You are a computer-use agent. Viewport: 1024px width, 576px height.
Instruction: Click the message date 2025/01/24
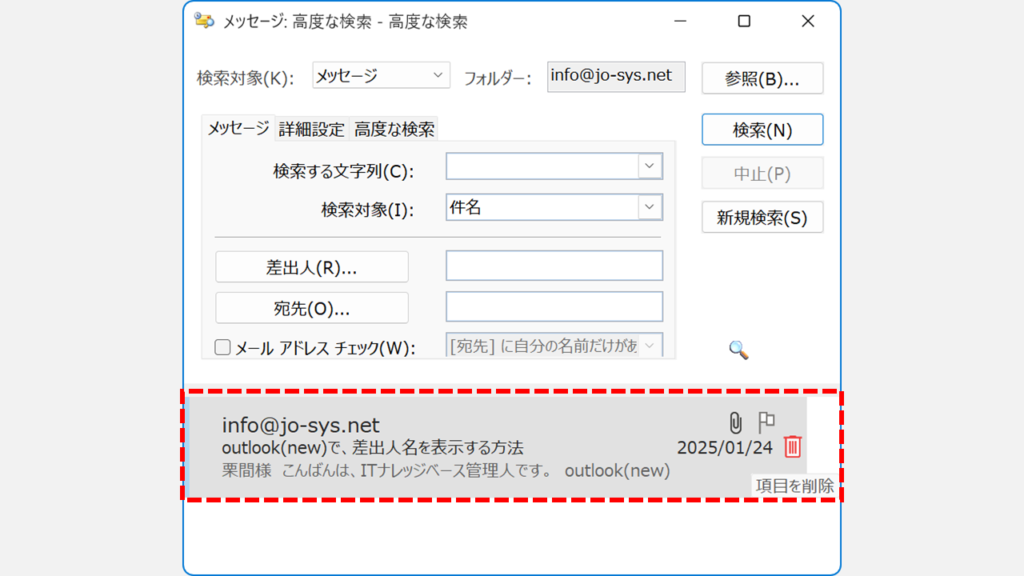click(x=724, y=447)
